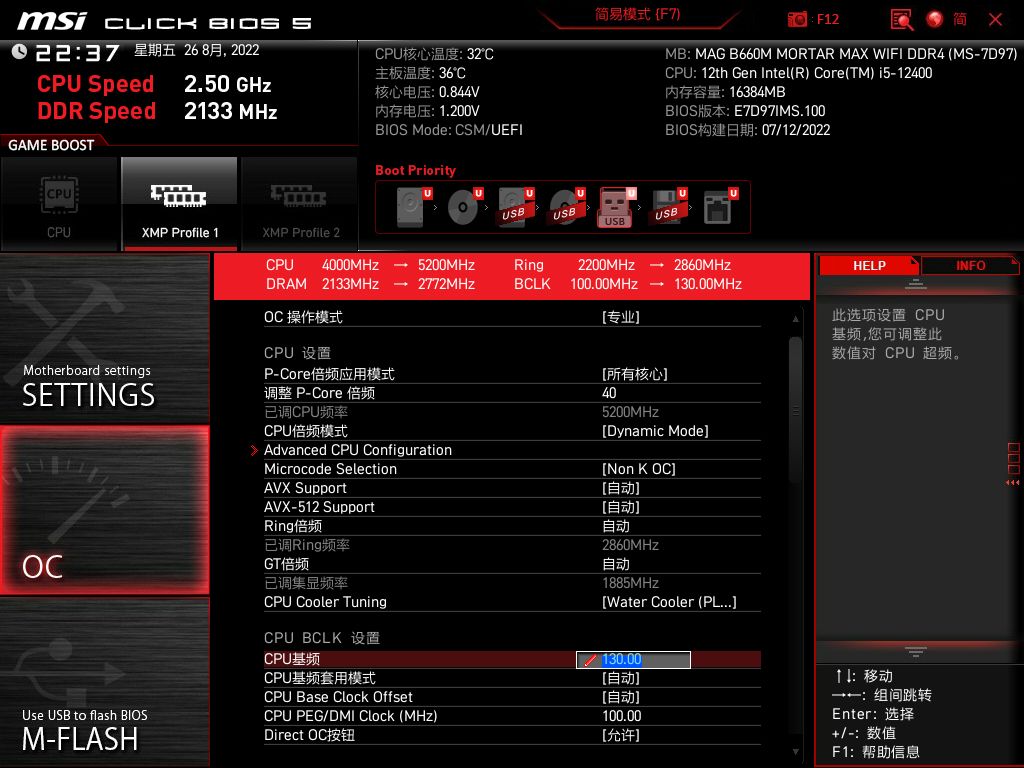The width and height of the screenshot is (1024, 768).
Task: Toggle XMP Profile 2
Action: (x=300, y=203)
